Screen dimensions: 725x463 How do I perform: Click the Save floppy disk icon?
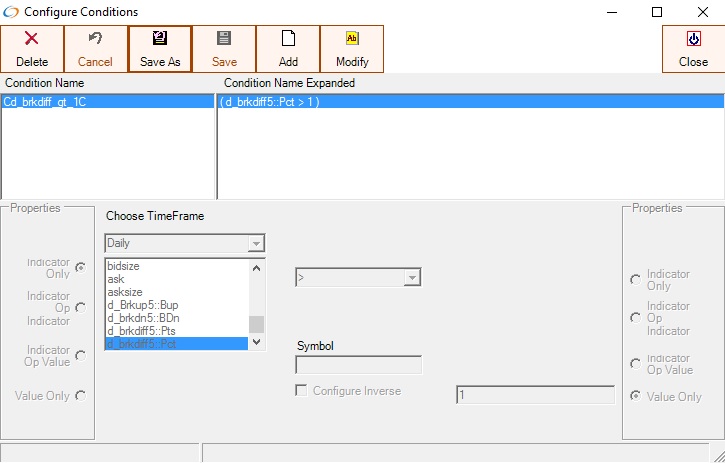click(x=224, y=39)
